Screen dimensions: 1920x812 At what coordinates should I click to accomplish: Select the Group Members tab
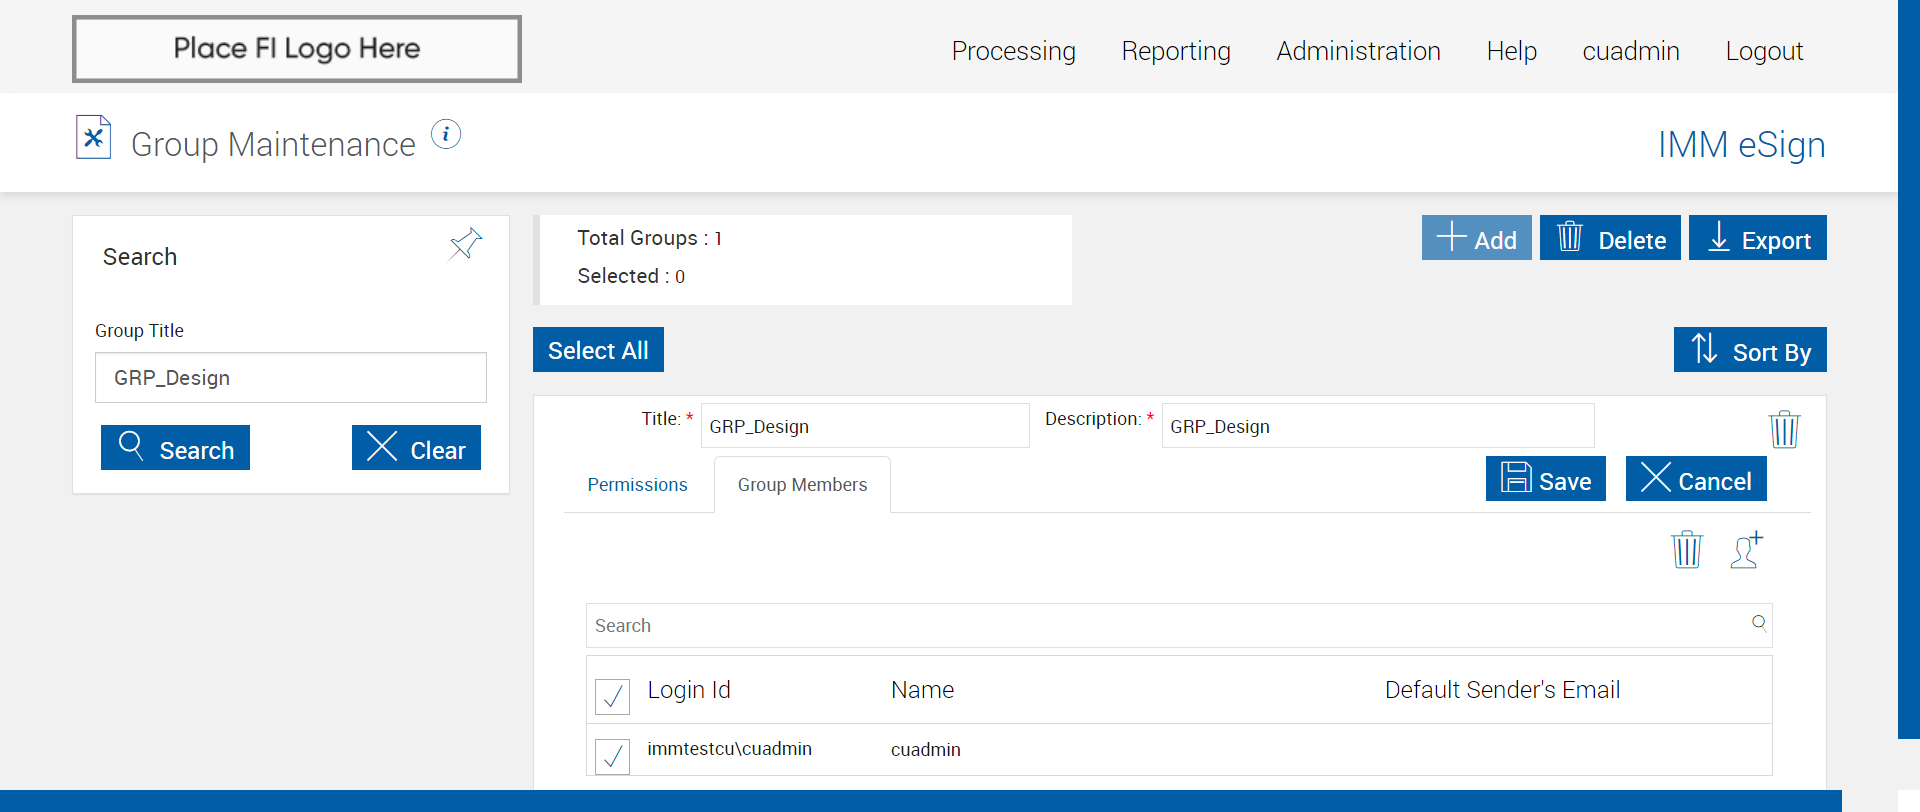(802, 485)
